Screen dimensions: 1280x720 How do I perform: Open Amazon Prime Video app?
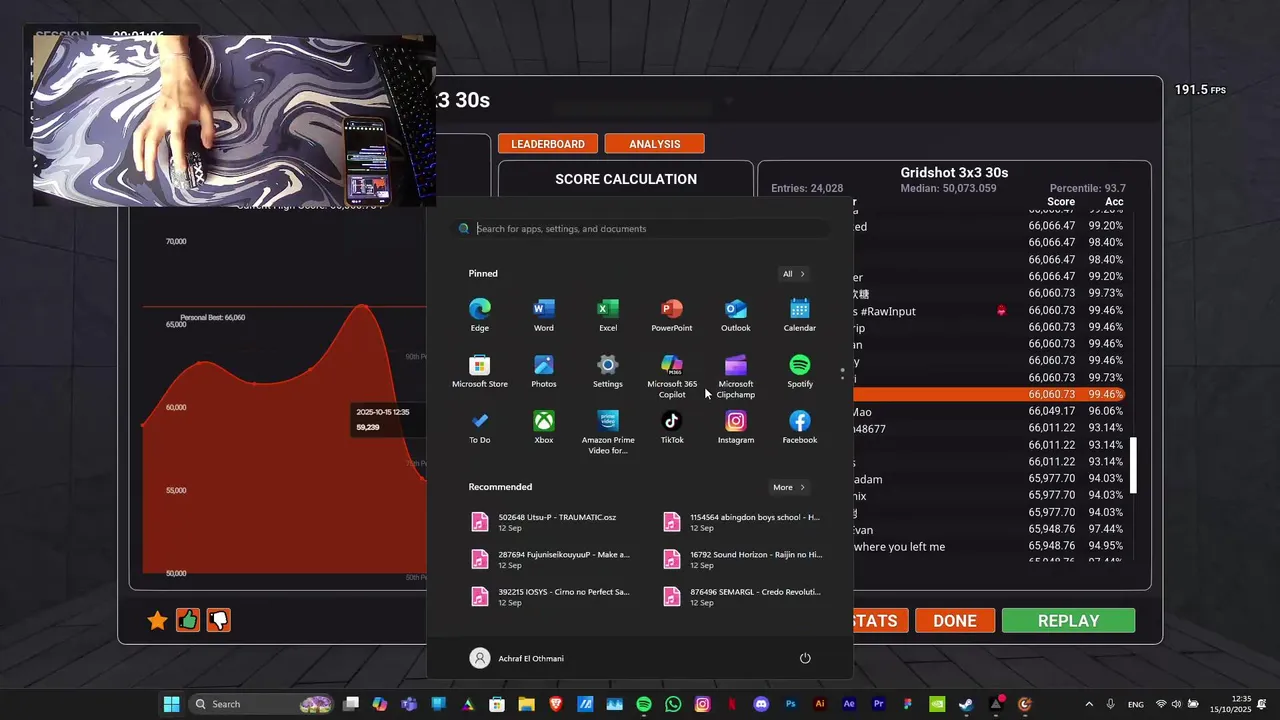point(608,432)
